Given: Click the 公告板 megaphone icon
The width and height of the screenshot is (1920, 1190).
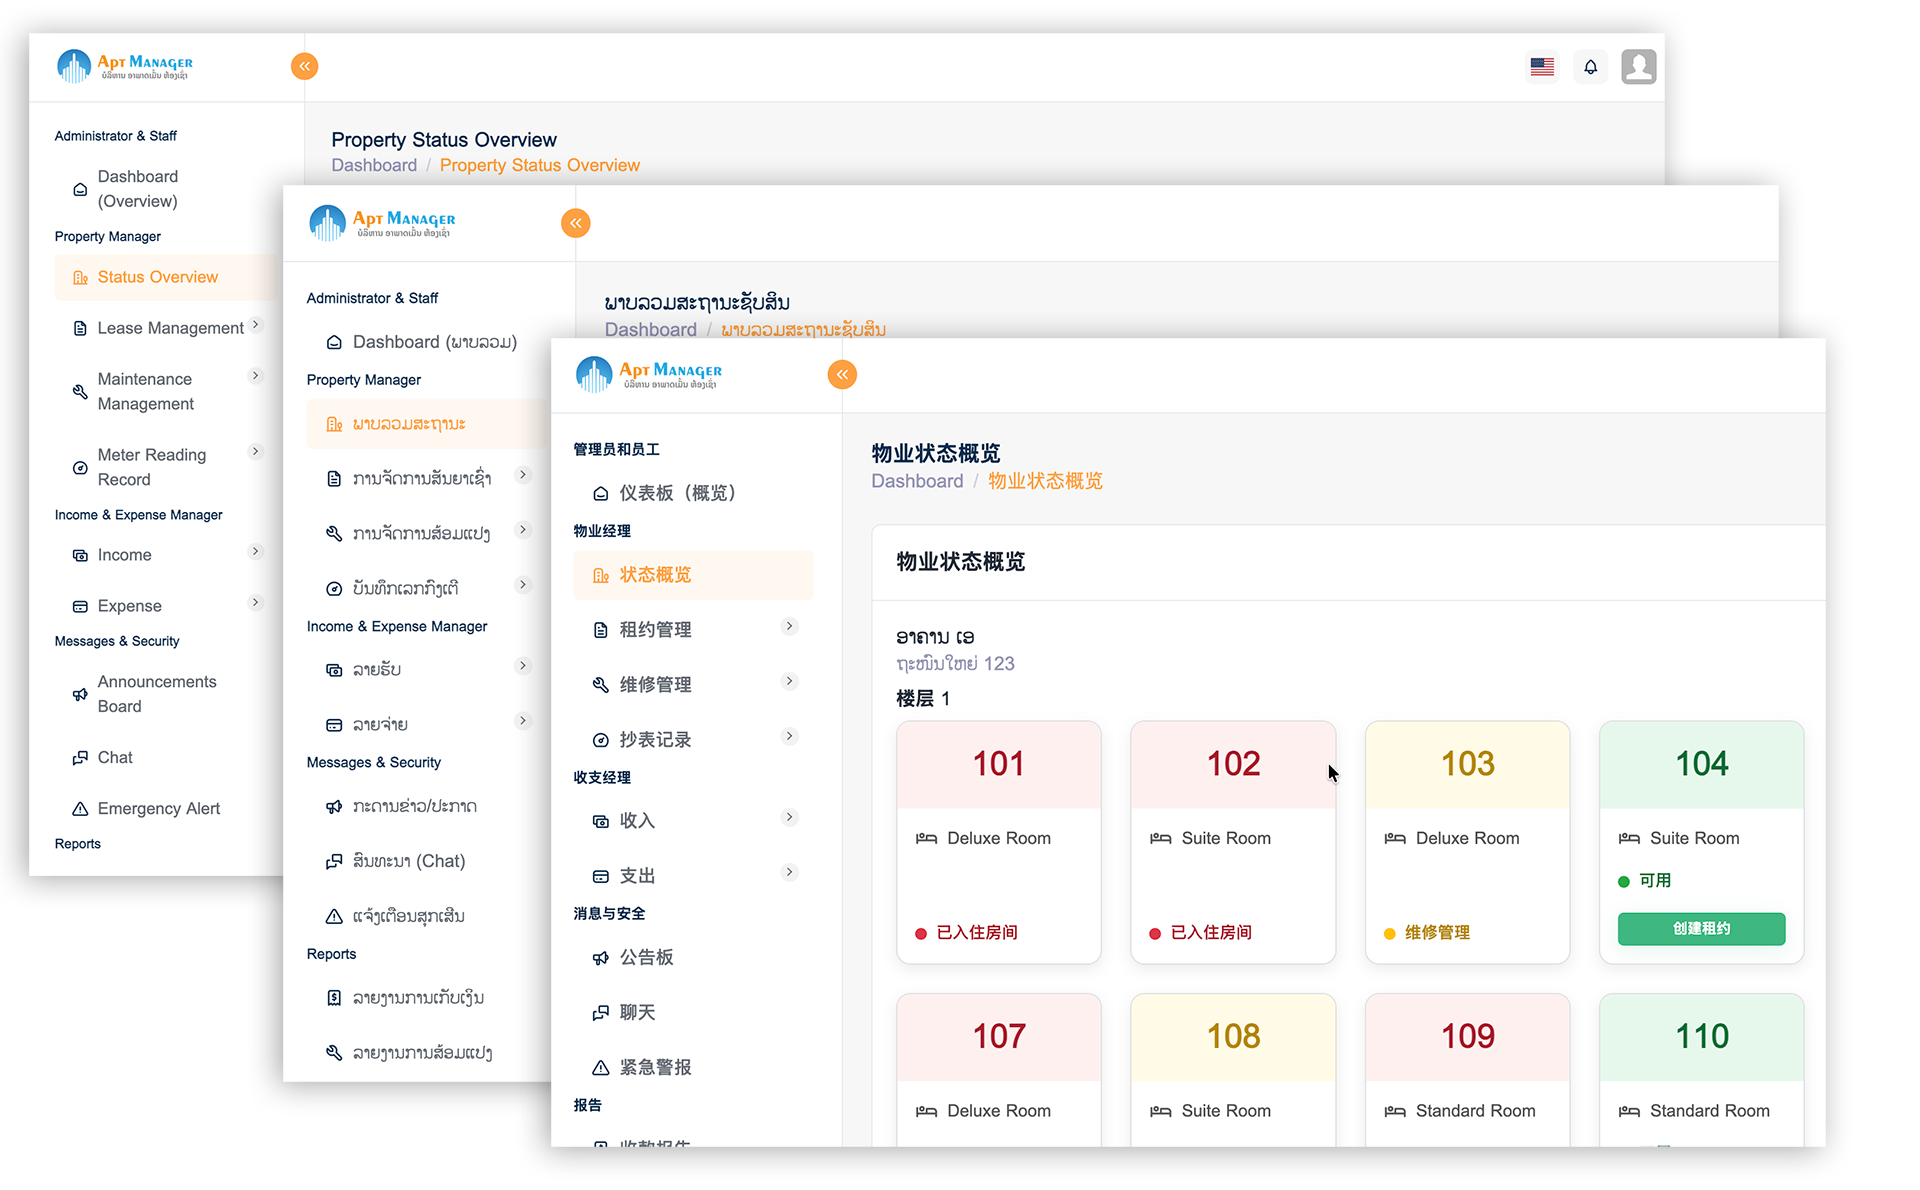Looking at the screenshot, I should (600, 957).
